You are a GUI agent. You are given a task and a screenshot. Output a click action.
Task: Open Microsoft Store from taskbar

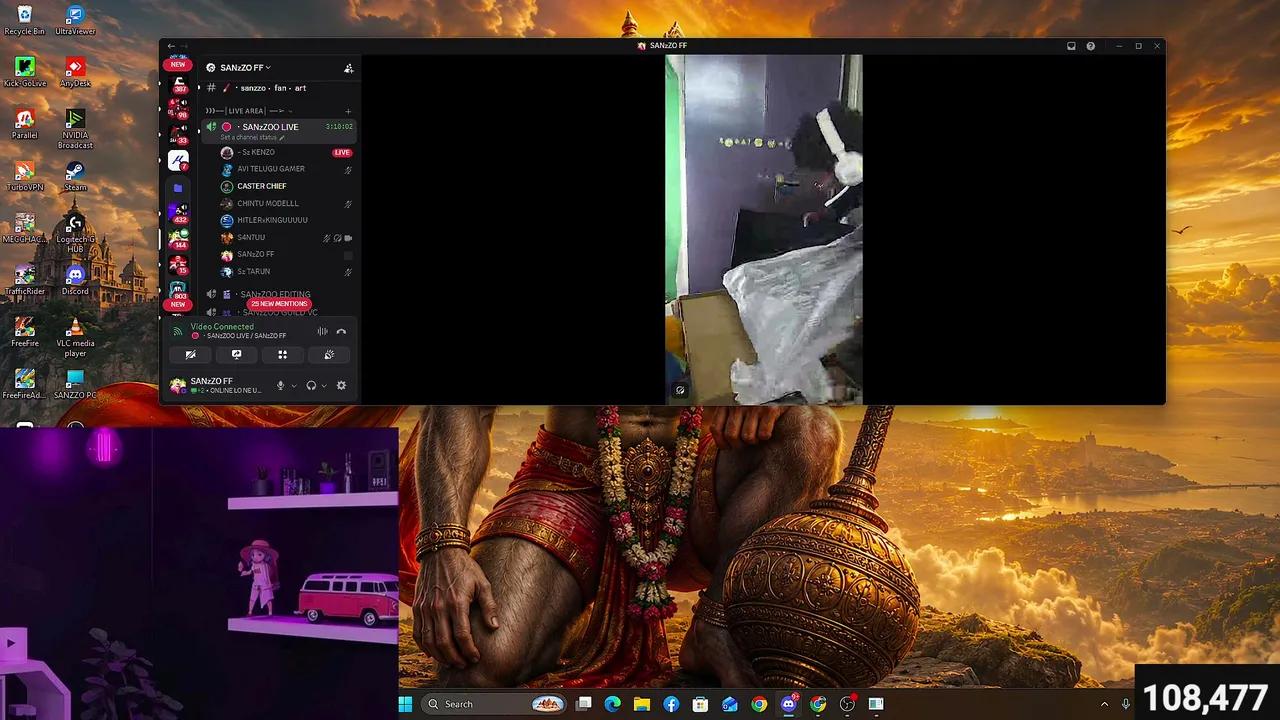tap(701, 704)
